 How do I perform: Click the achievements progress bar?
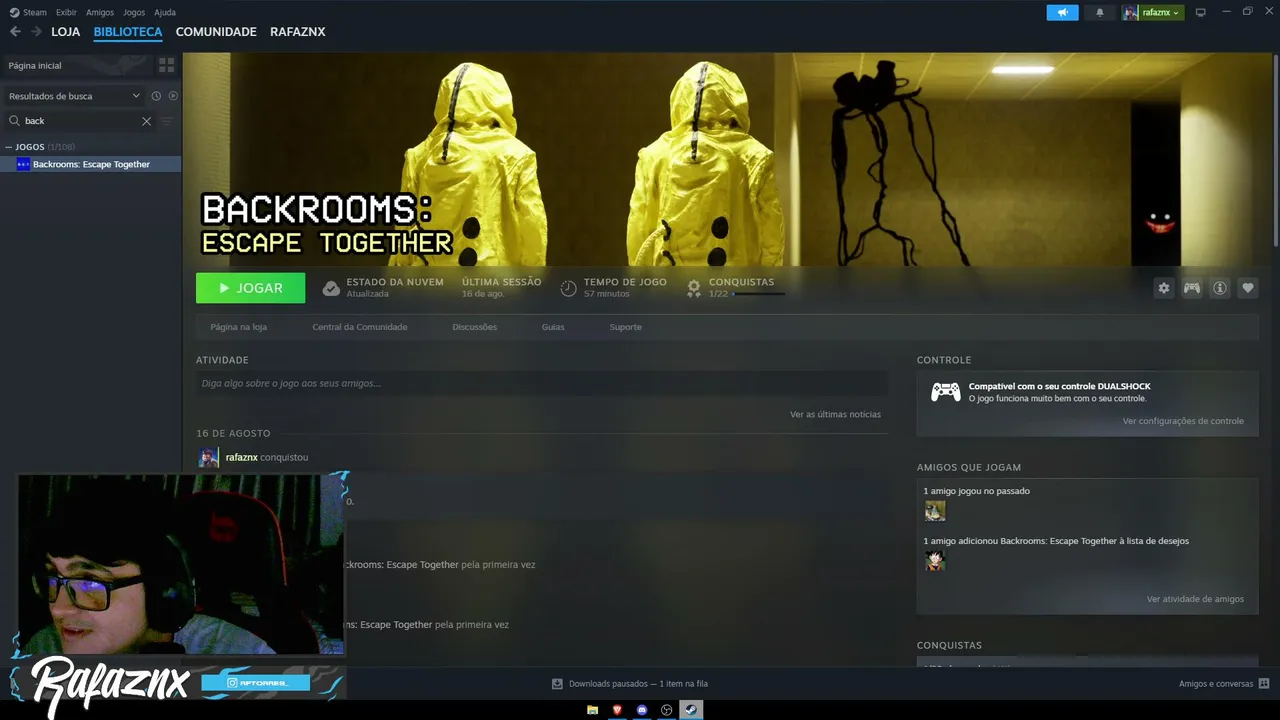(758, 294)
